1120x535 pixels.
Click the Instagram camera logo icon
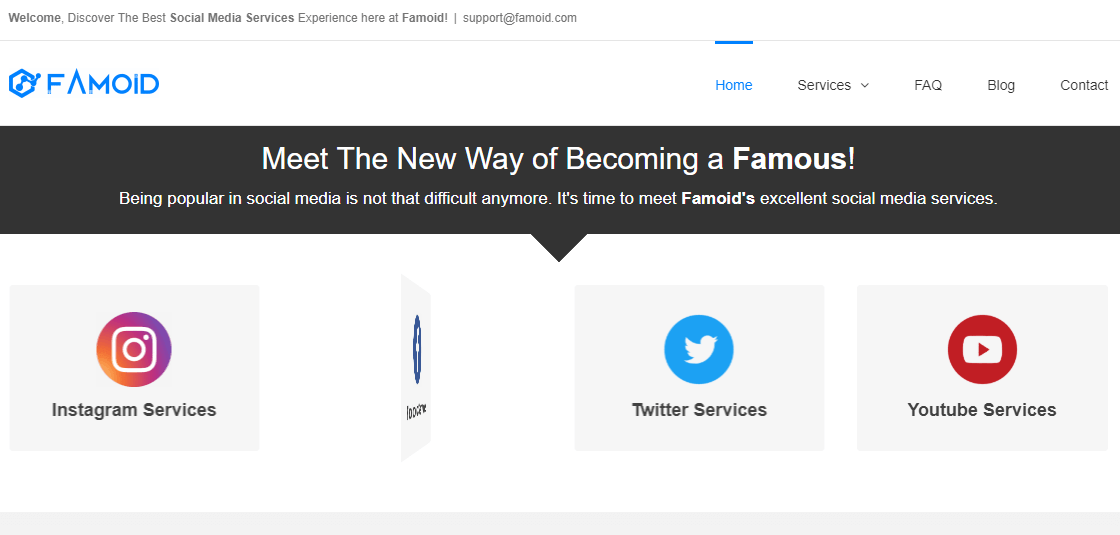[134, 349]
